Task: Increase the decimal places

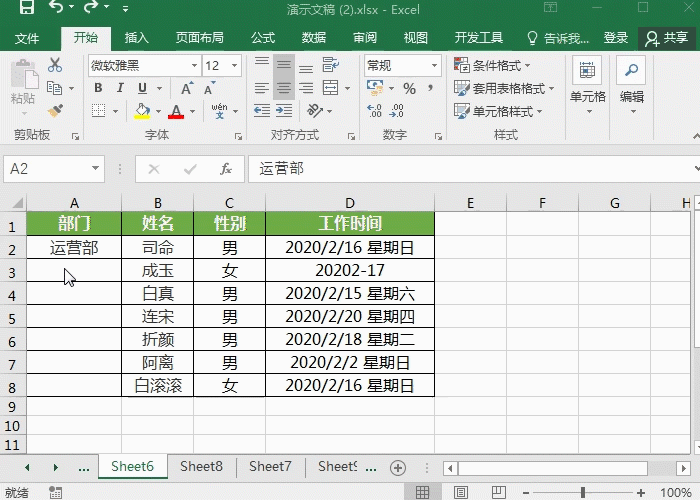Action: 374,111
